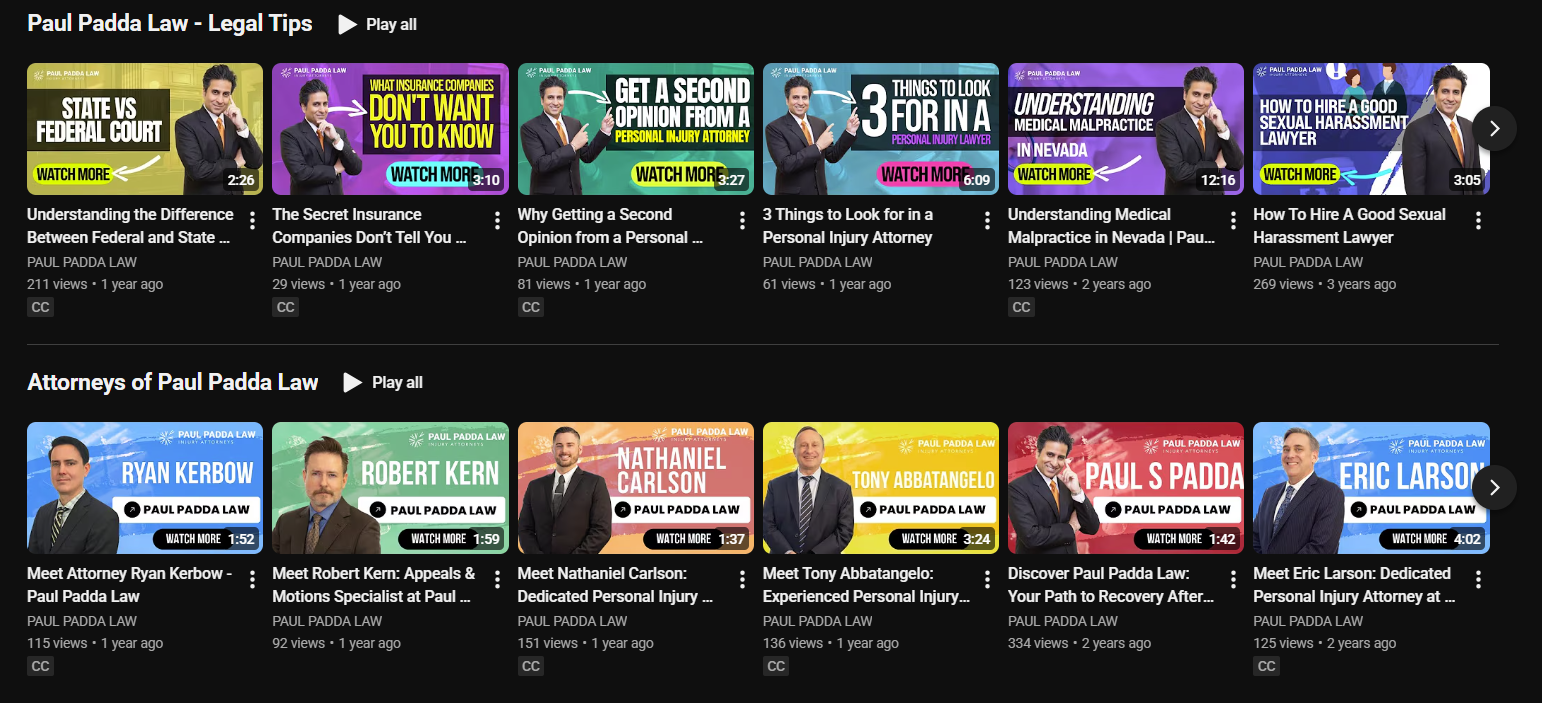
Task: Show next videos in Legal Tips row
Action: click(x=1494, y=128)
